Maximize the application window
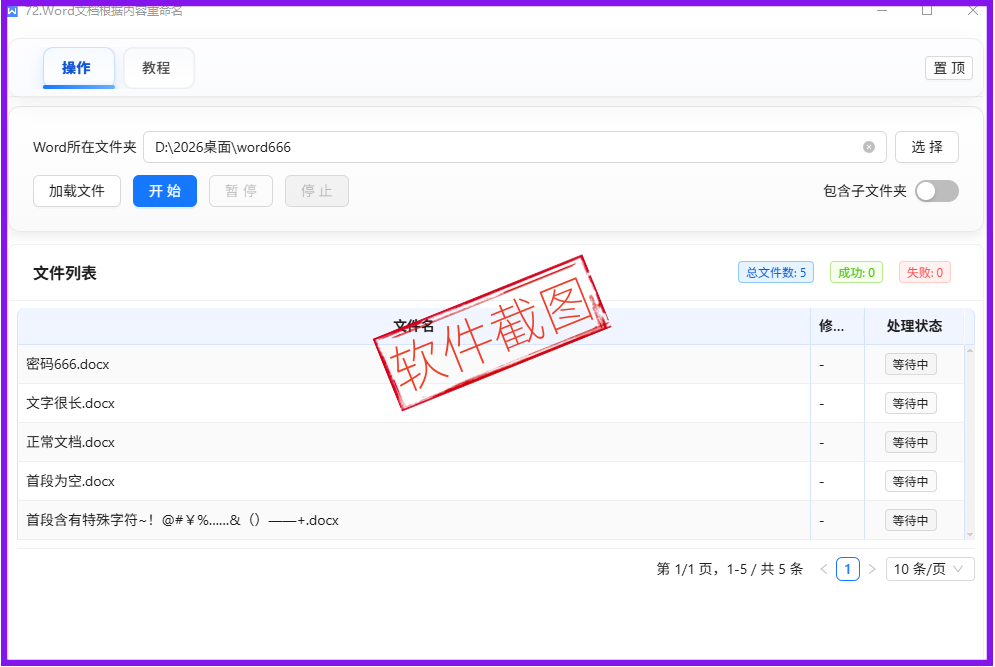Image resolution: width=995 pixels, height=667 pixels. pyautogui.click(x=927, y=9)
